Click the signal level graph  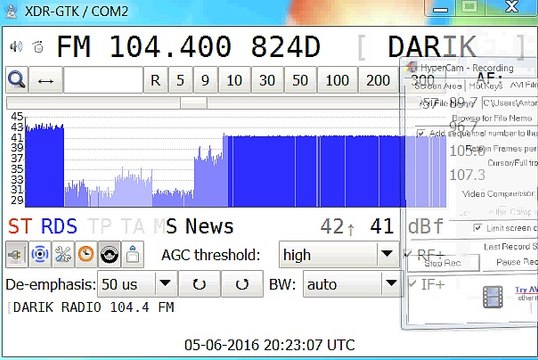[235, 162]
